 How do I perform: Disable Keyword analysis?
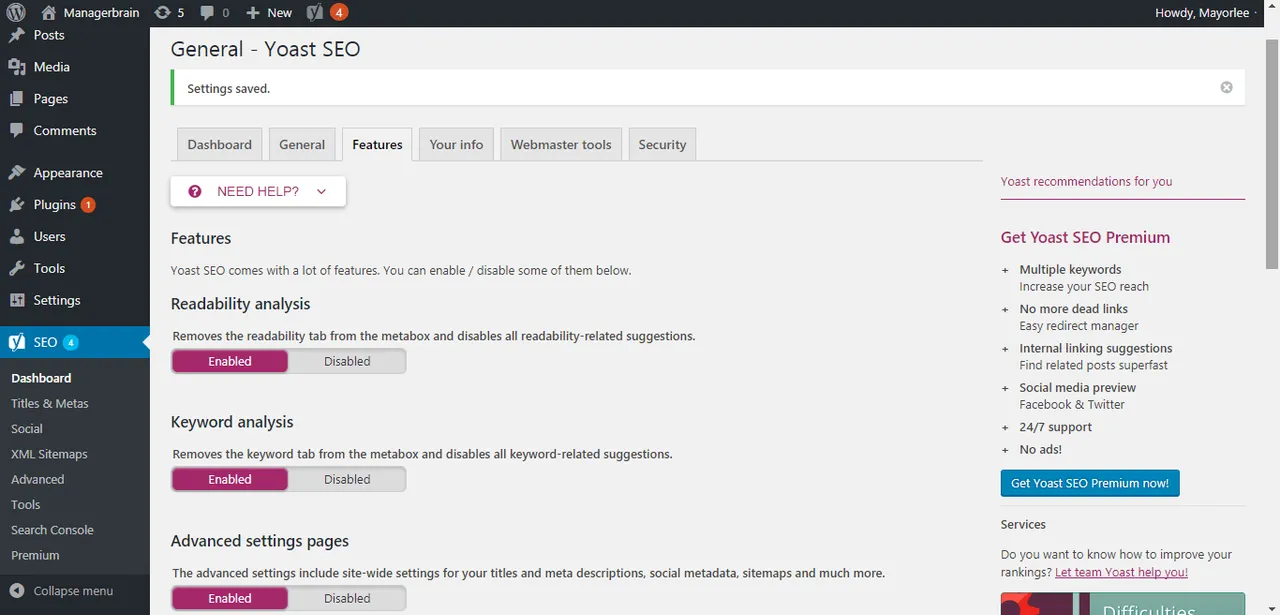(347, 480)
